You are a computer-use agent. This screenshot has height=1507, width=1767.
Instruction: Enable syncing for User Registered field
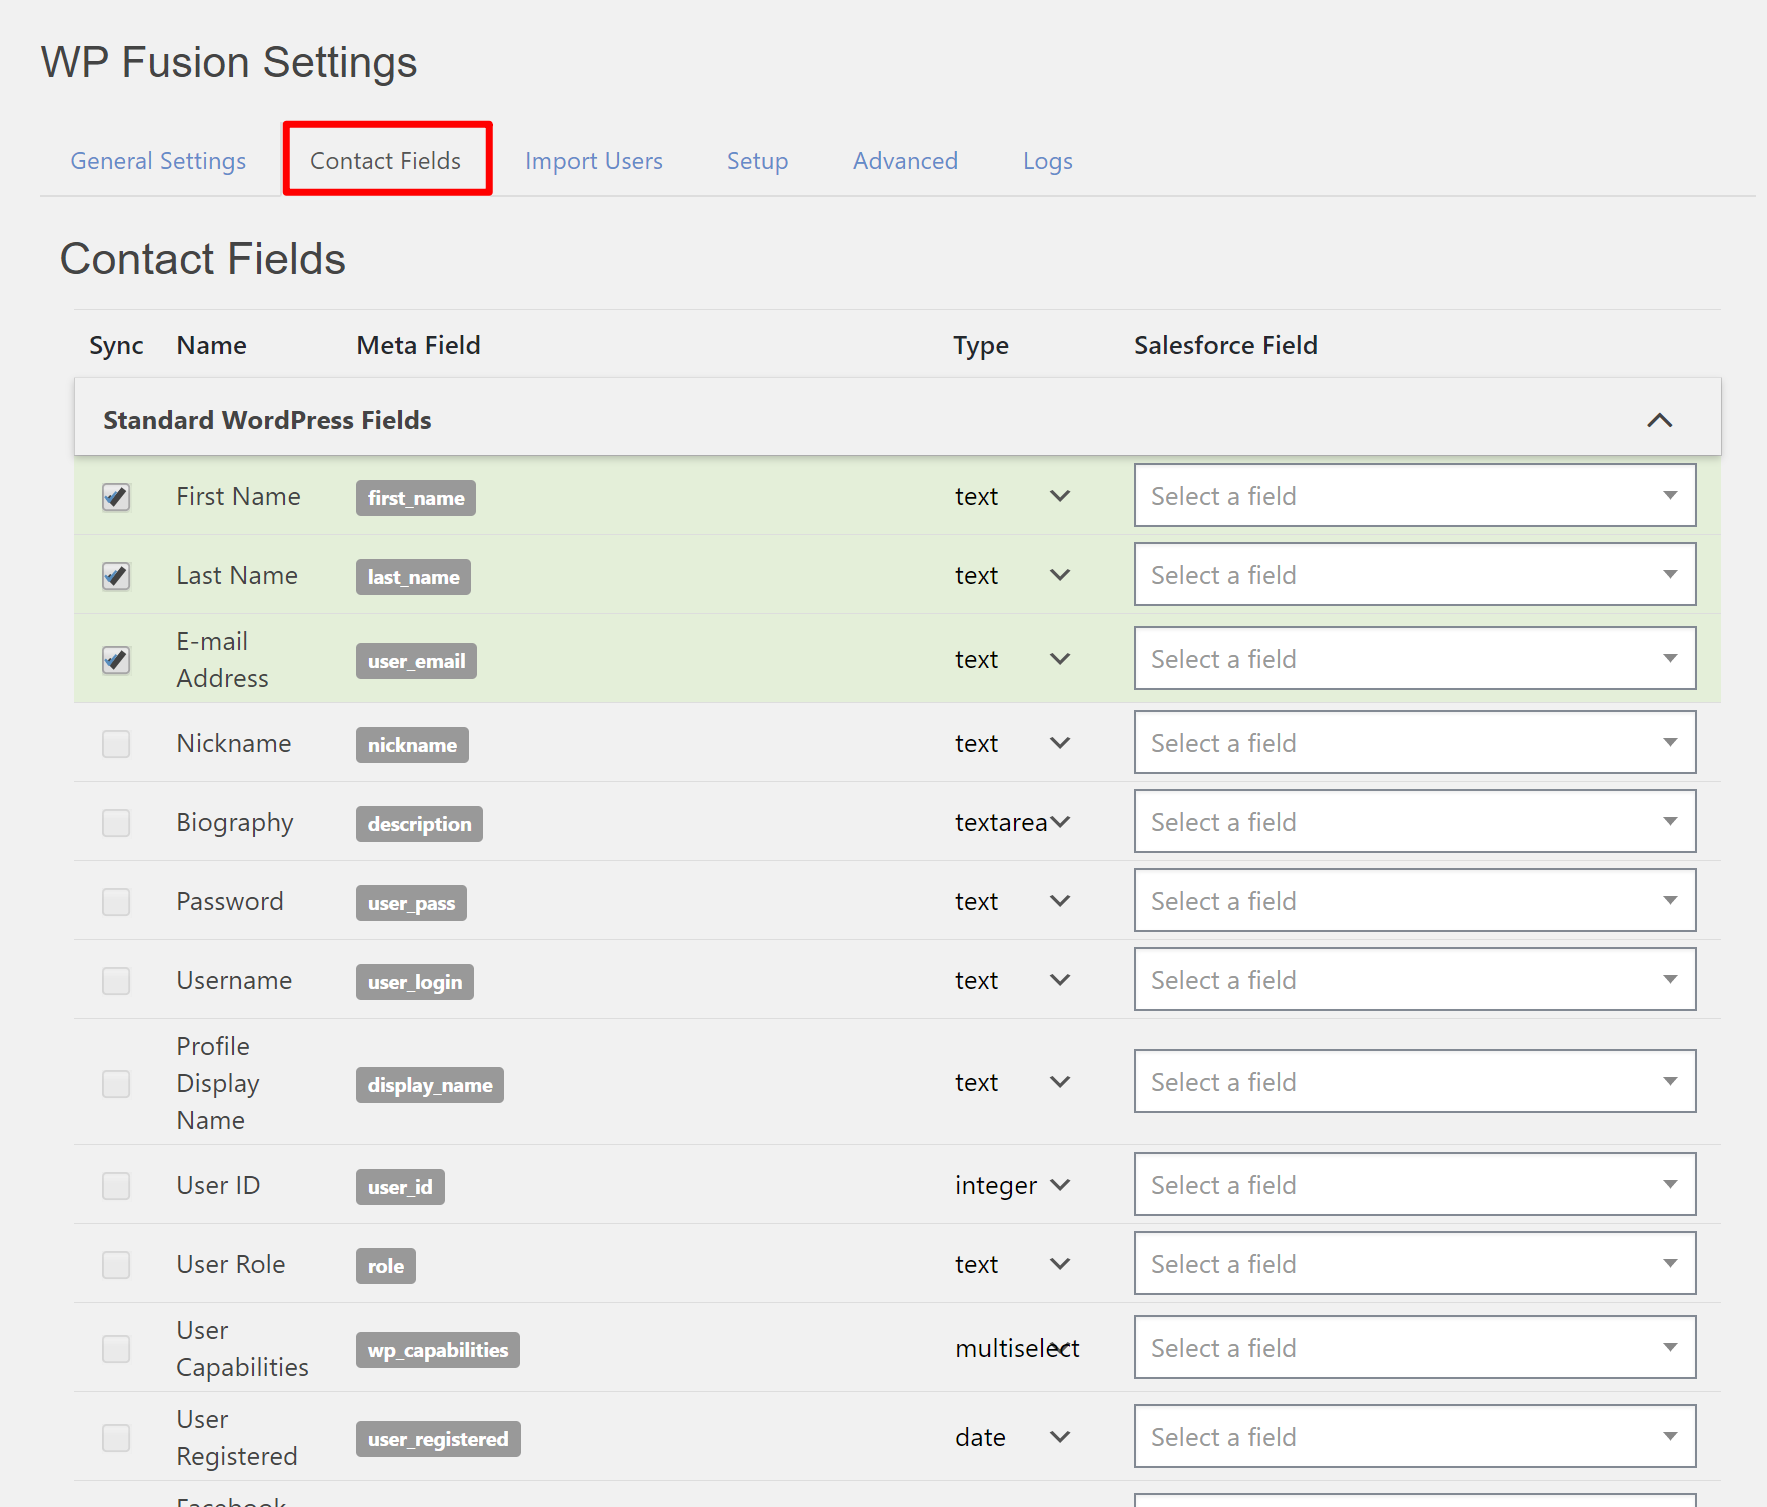click(x=116, y=1437)
